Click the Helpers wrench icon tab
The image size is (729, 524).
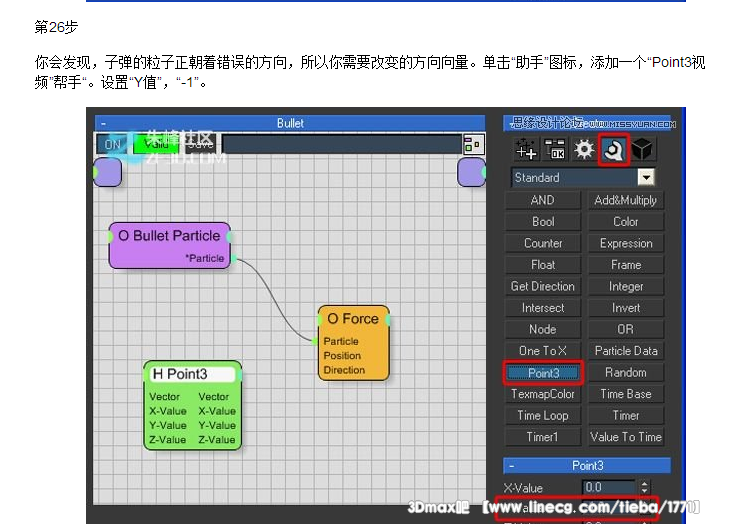pyautogui.click(x=612, y=150)
